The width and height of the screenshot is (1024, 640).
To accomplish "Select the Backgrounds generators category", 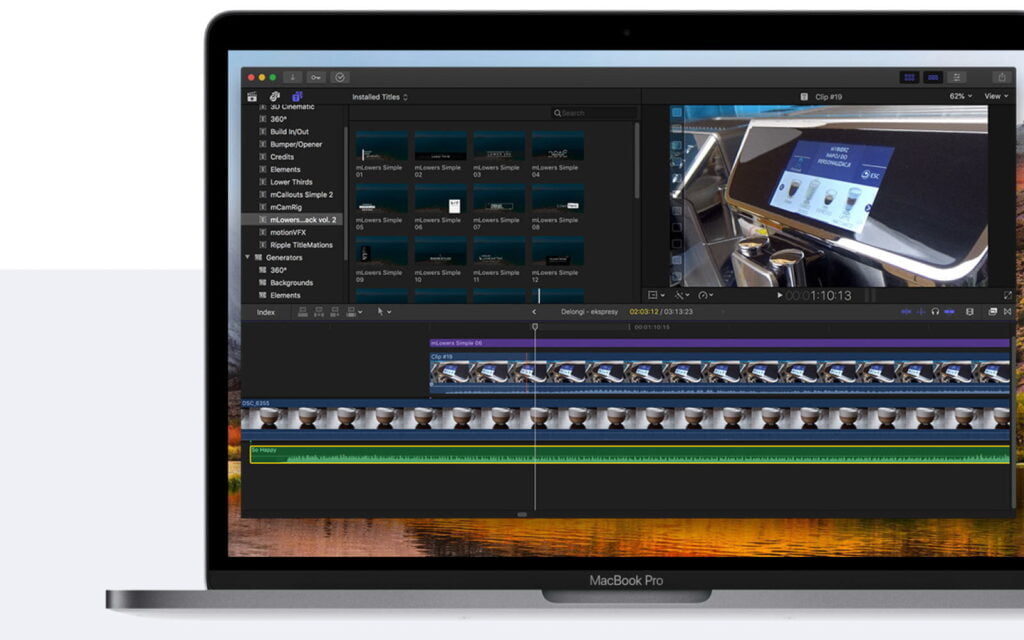I will pyautogui.click(x=291, y=283).
